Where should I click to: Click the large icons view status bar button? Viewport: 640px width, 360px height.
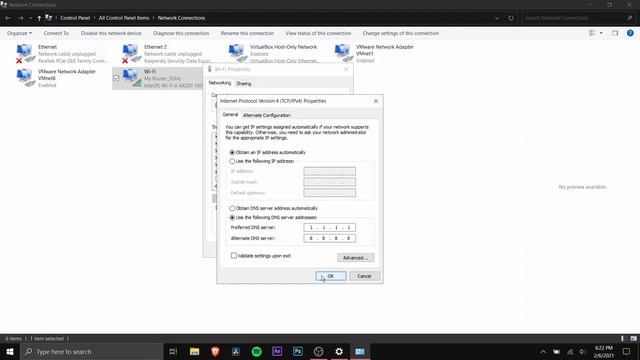pyautogui.click(x=633, y=338)
